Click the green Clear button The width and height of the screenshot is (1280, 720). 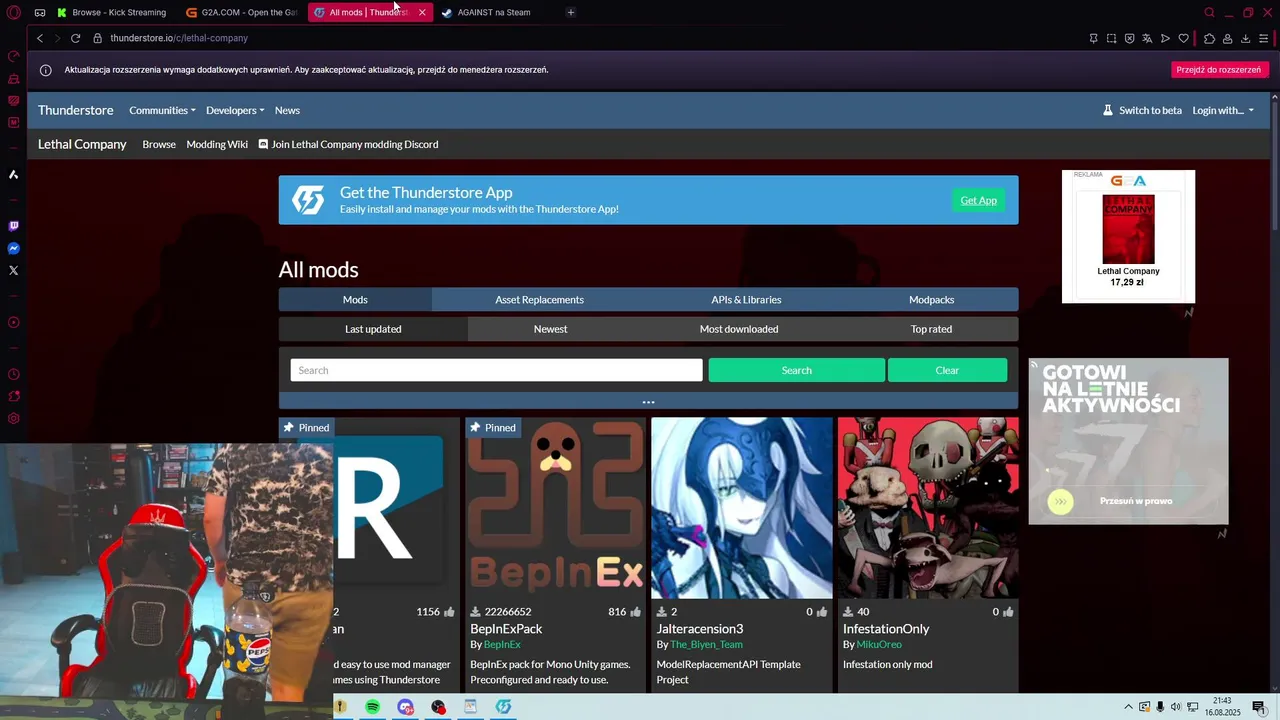[x=947, y=370]
